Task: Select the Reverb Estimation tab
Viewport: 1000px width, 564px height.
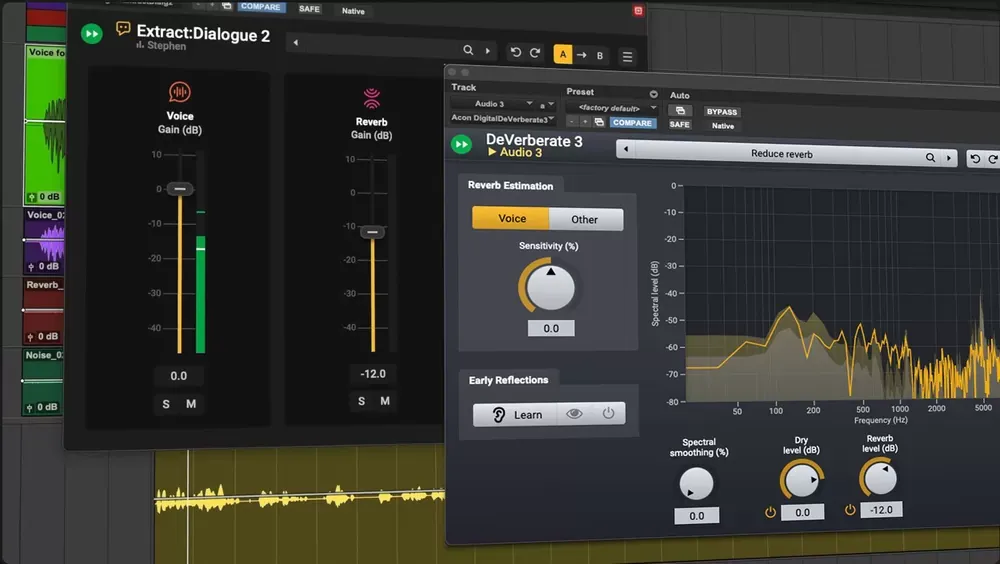Action: [x=510, y=186]
